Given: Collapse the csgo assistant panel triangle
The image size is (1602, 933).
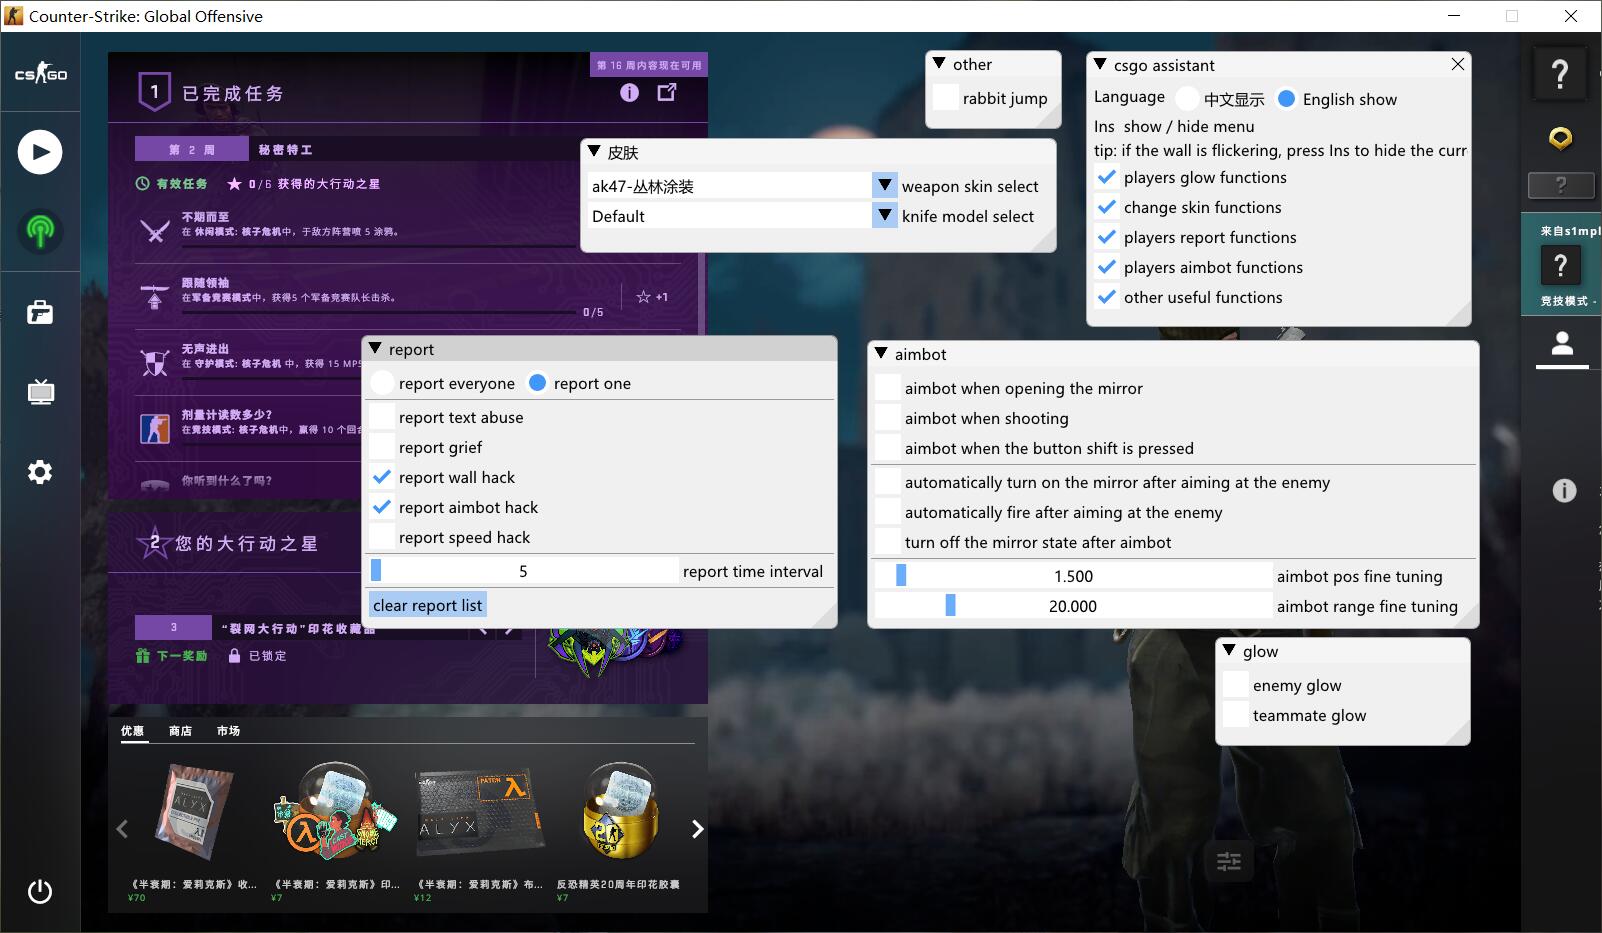Looking at the screenshot, I should click(x=1100, y=64).
